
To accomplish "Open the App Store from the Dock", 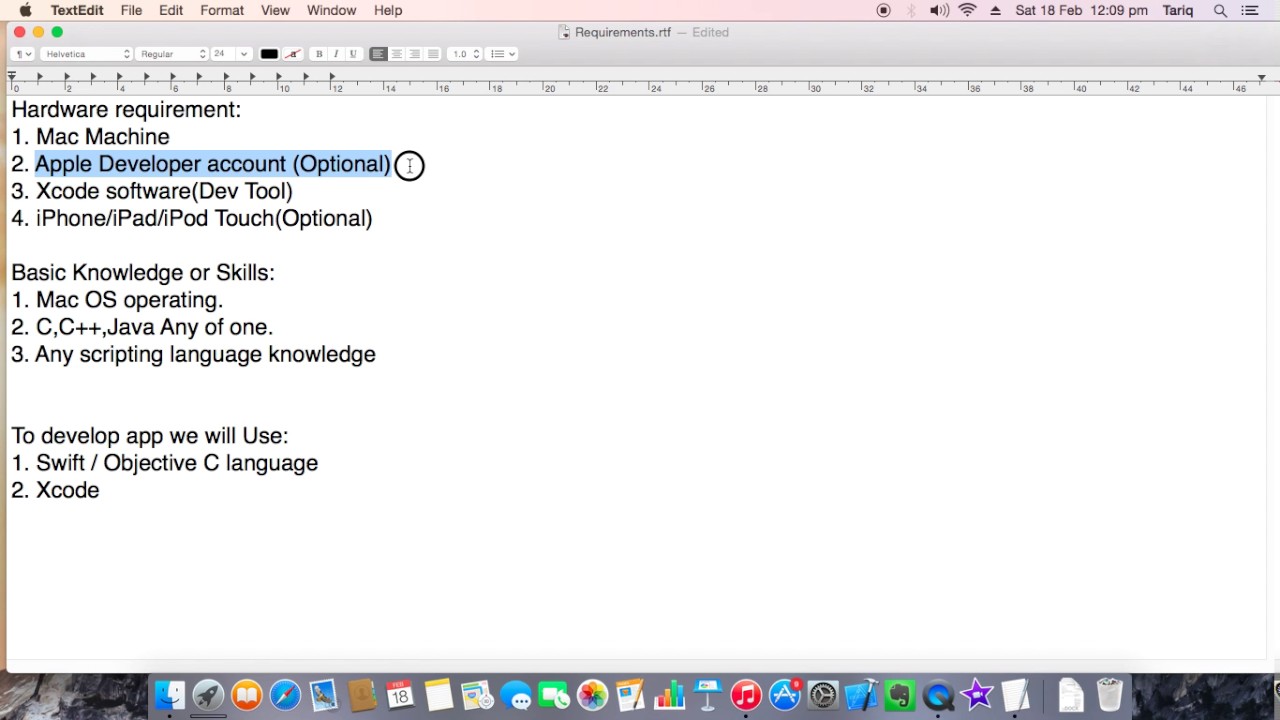I will 784,695.
